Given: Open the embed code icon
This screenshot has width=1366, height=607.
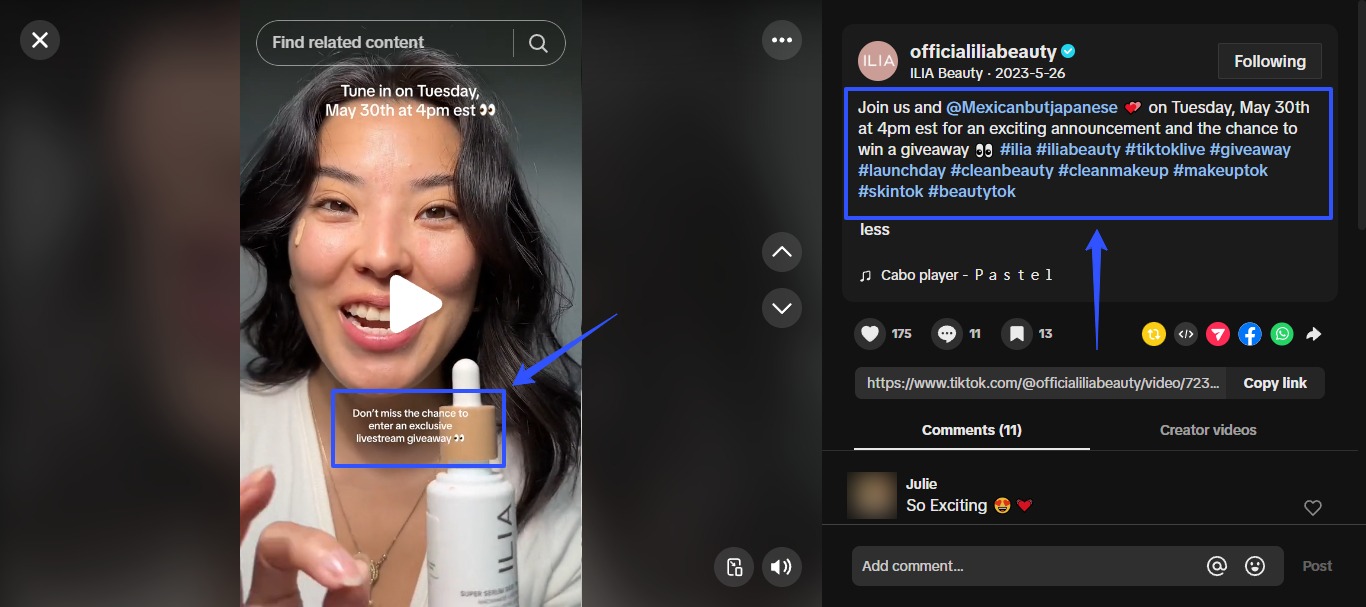Looking at the screenshot, I should pyautogui.click(x=1186, y=335).
